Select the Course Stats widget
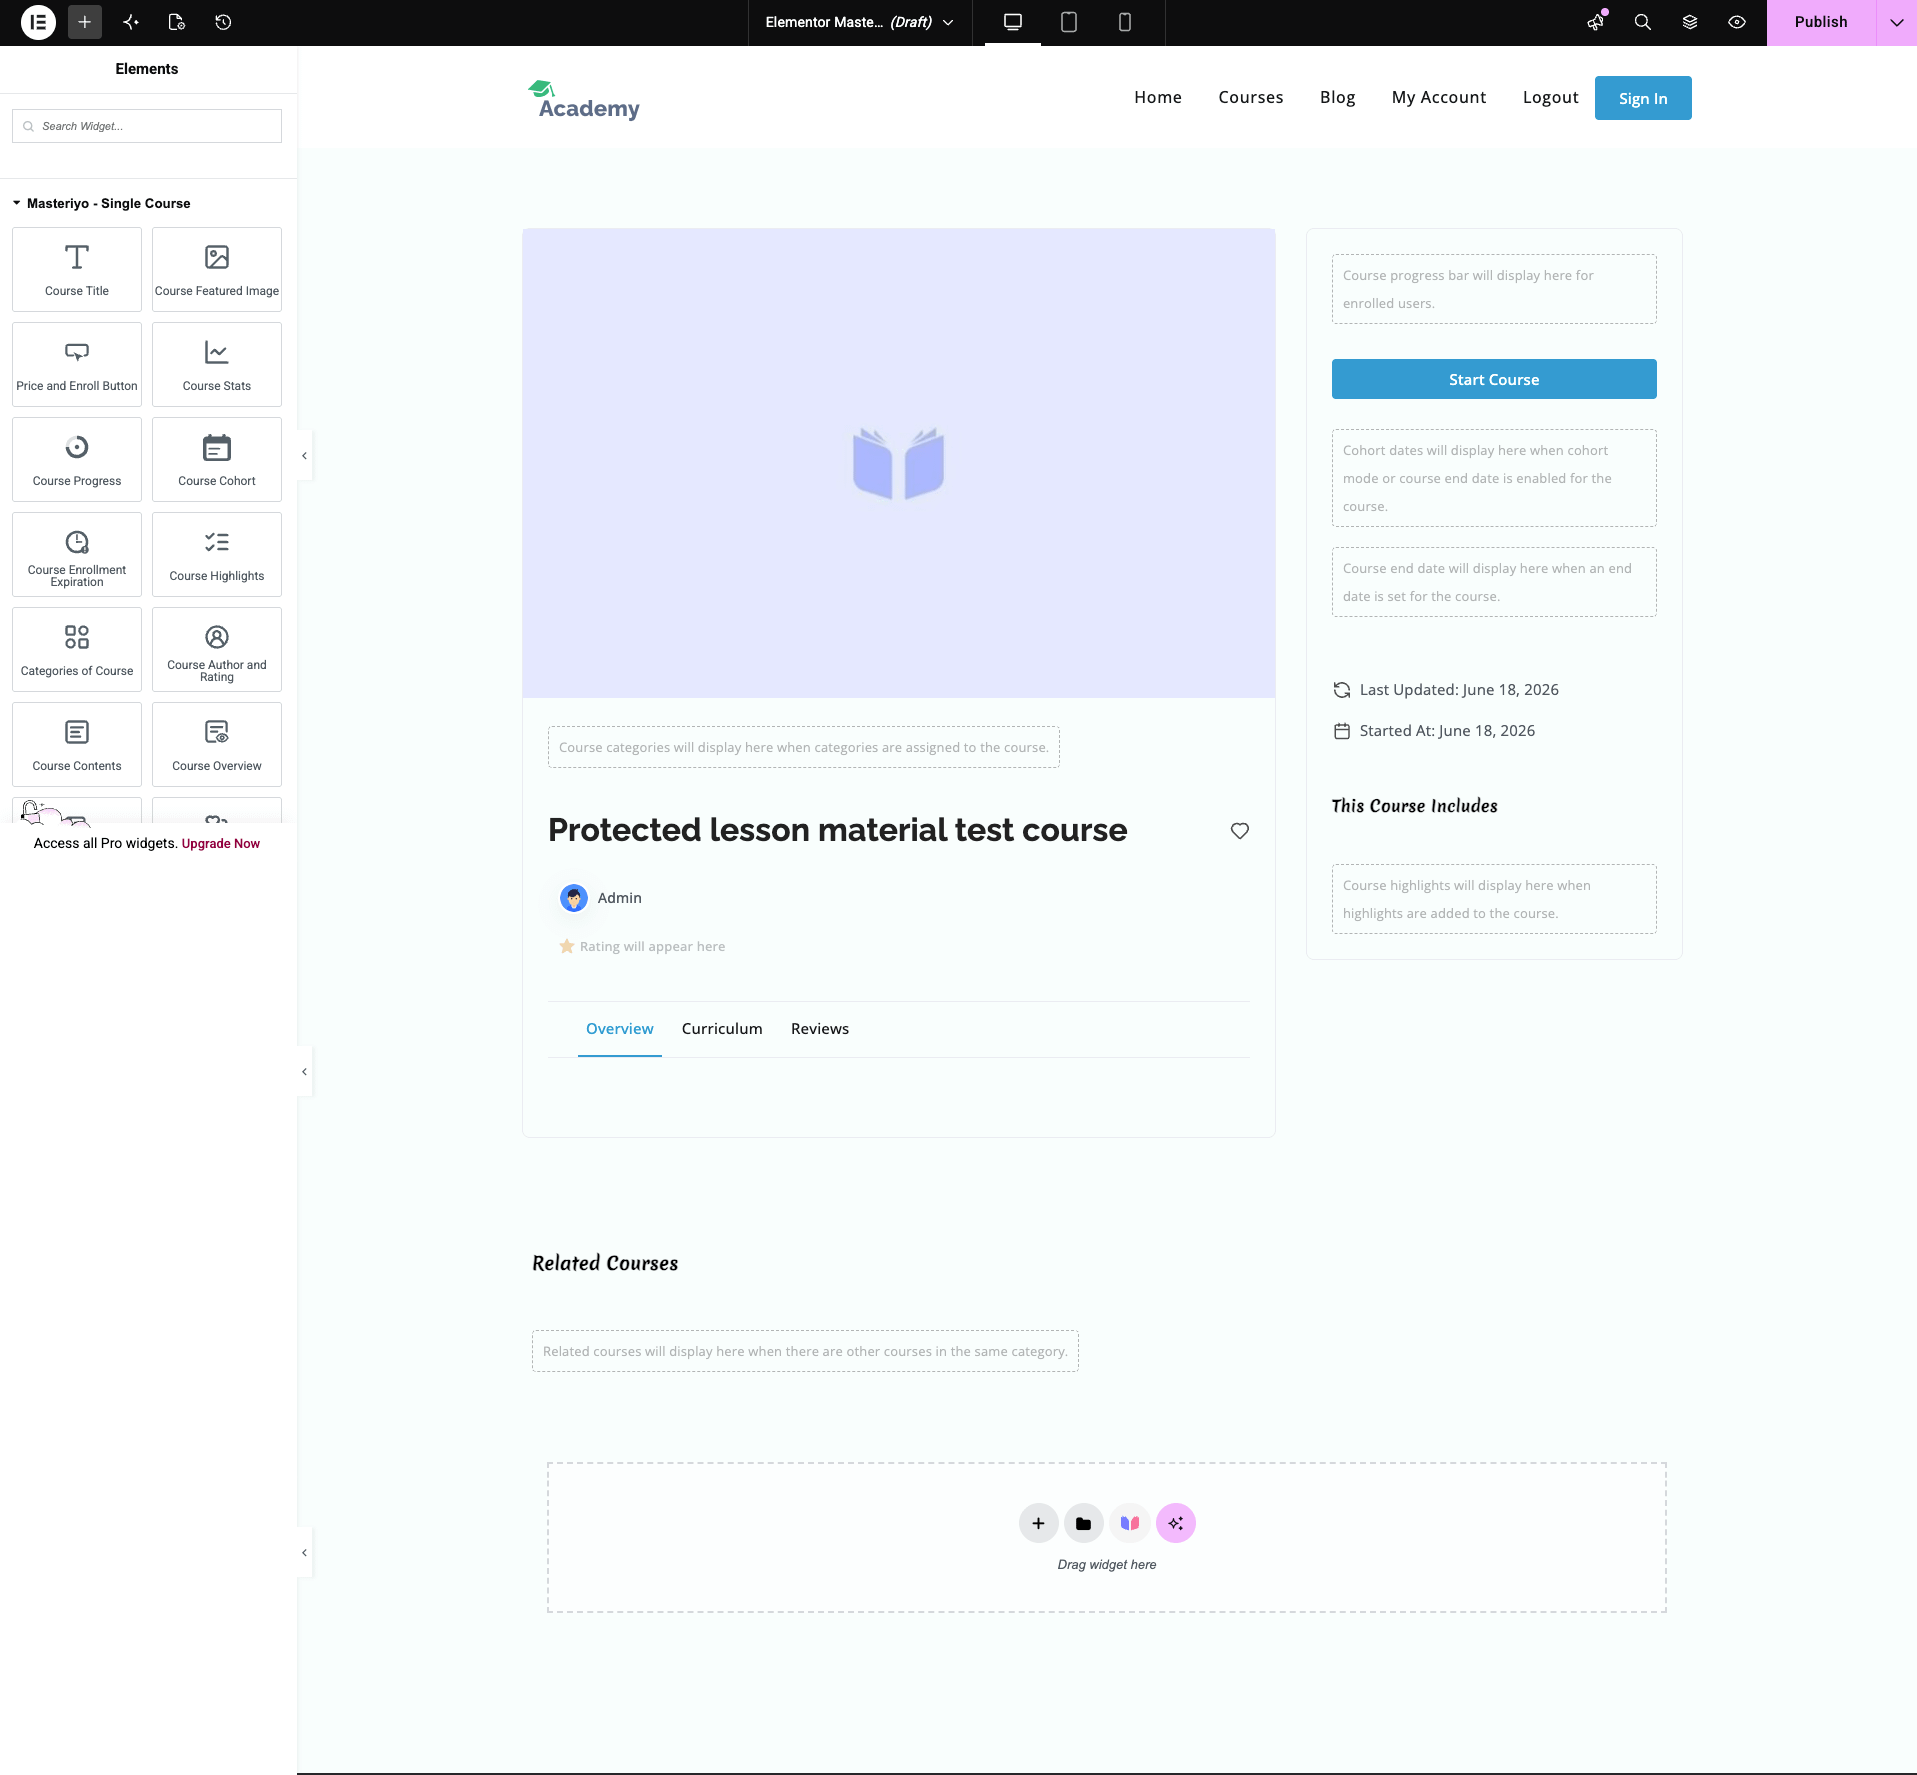Viewport: 1917px width, 1775px height. point(217,364)
